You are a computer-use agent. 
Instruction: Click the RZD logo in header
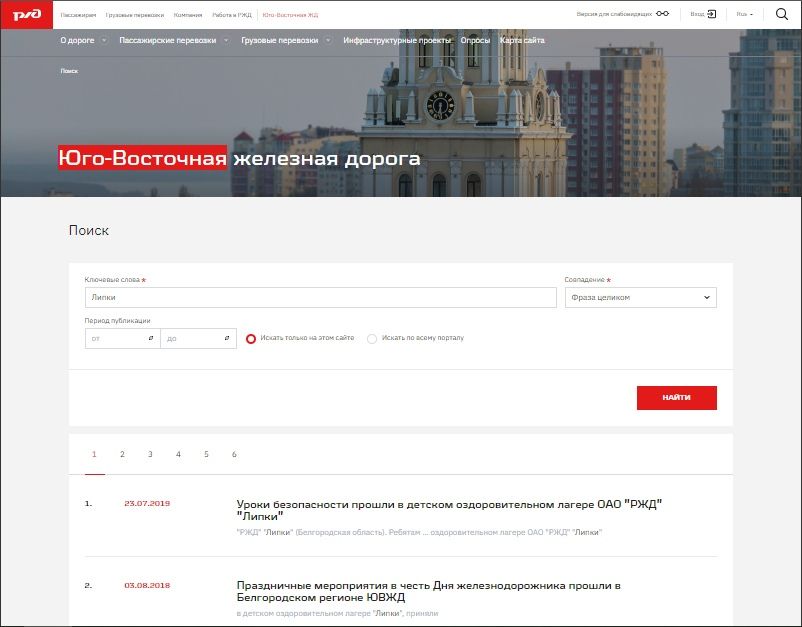(26, 14)
